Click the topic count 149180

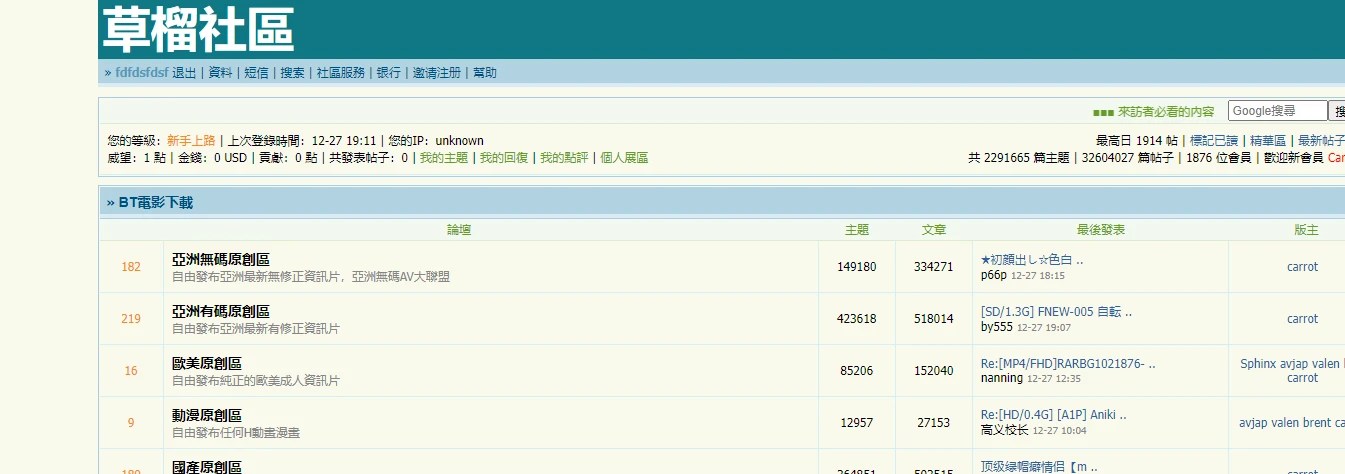coord(857,267)
